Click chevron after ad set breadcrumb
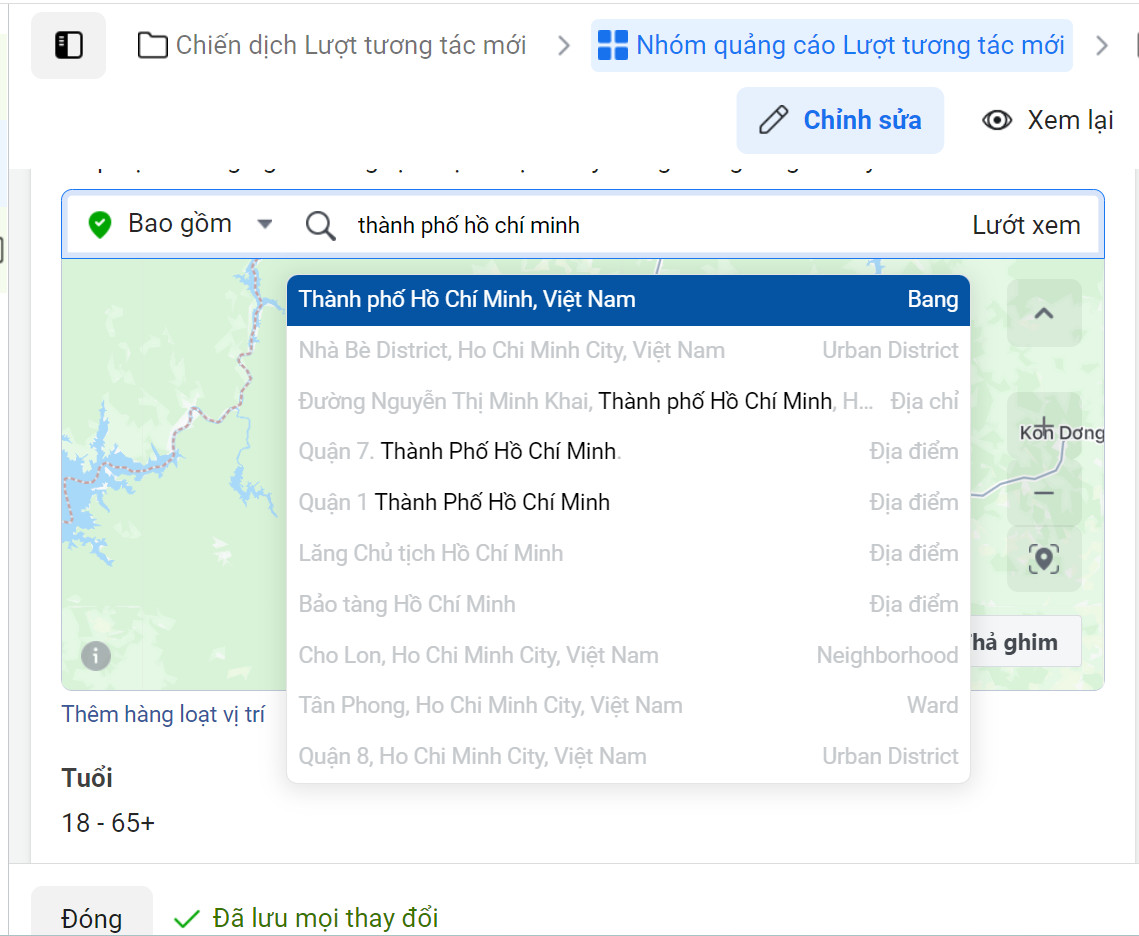This screenshot has width=1139, height=936. [x=1102, y=46]
